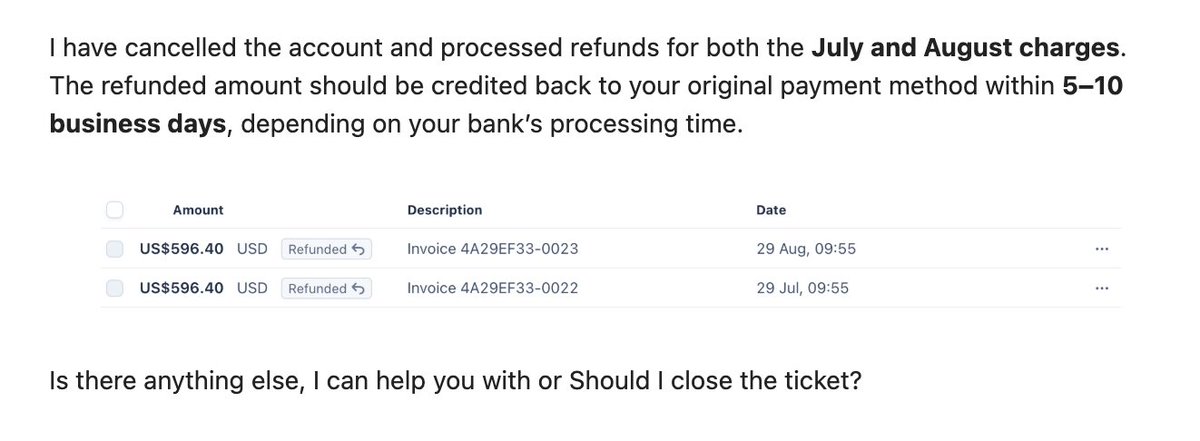The height and width of the screenshot is (441, 1200).
Task: Click the 29 Aug, 09:55 date cell
Action: (806, 249)
